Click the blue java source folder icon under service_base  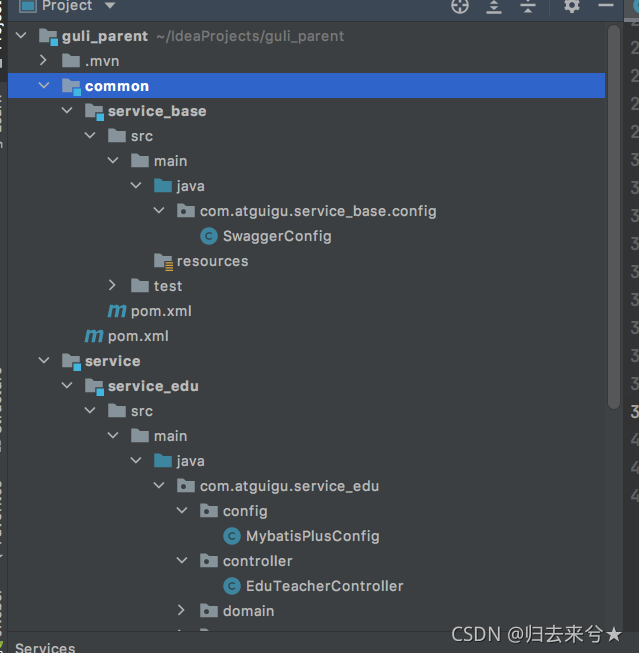point(163,186)
